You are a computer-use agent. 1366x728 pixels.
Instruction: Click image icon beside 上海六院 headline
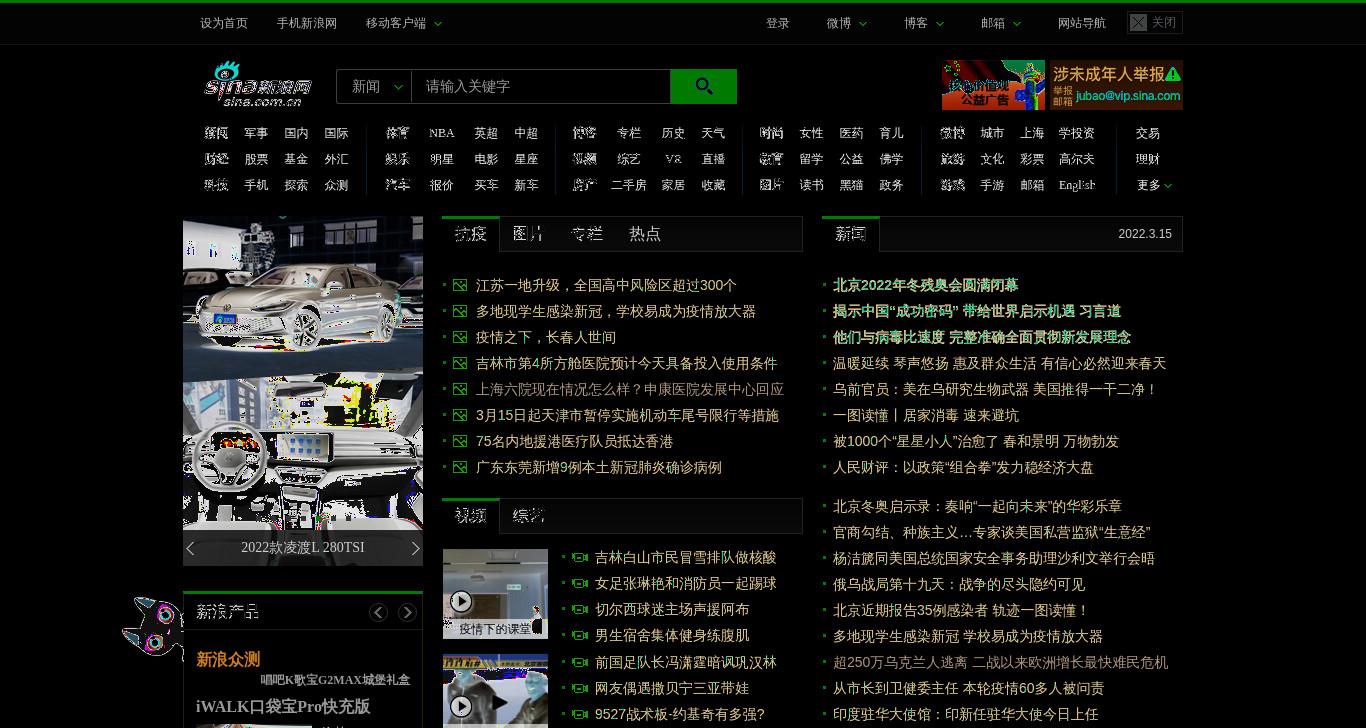(x=460, y=389)
